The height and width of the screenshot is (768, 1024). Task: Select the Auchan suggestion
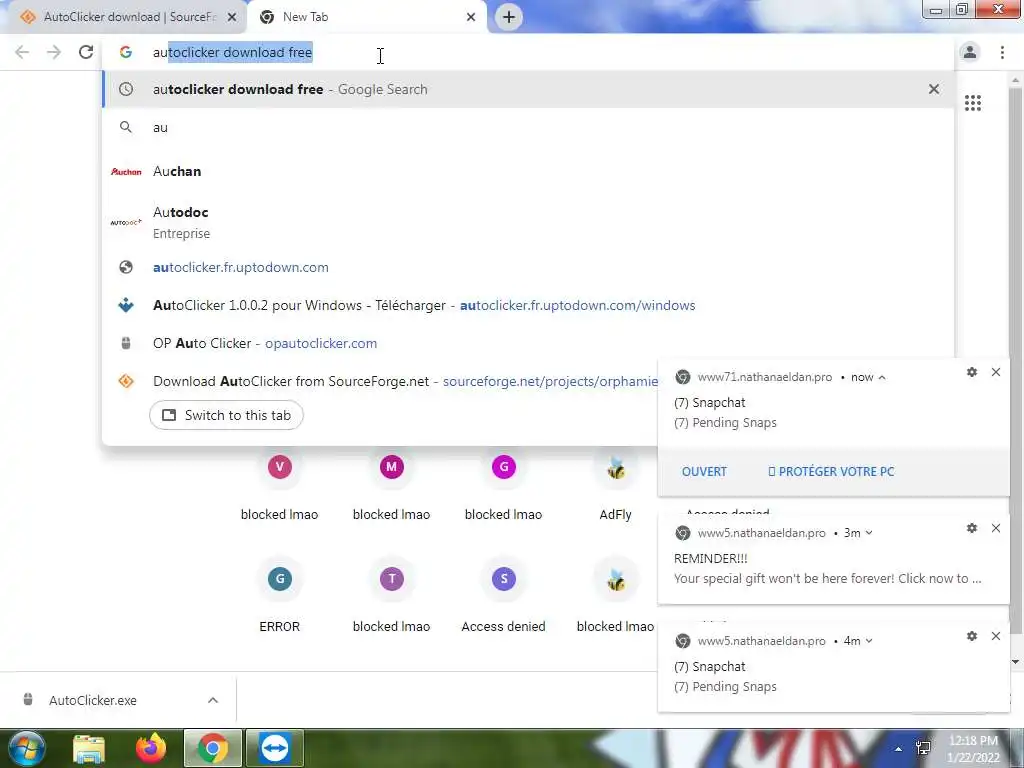click(x=528, y=171)
